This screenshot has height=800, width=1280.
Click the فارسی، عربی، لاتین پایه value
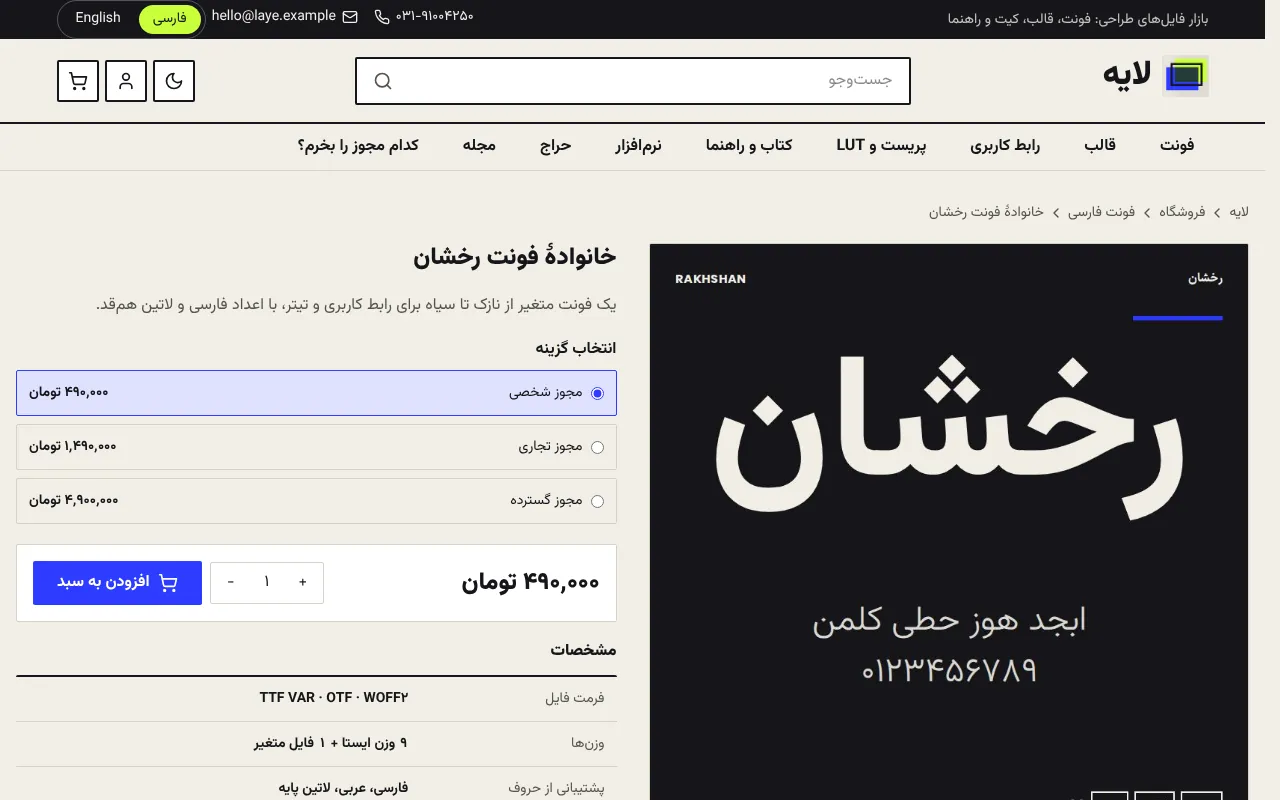[343, 788]
